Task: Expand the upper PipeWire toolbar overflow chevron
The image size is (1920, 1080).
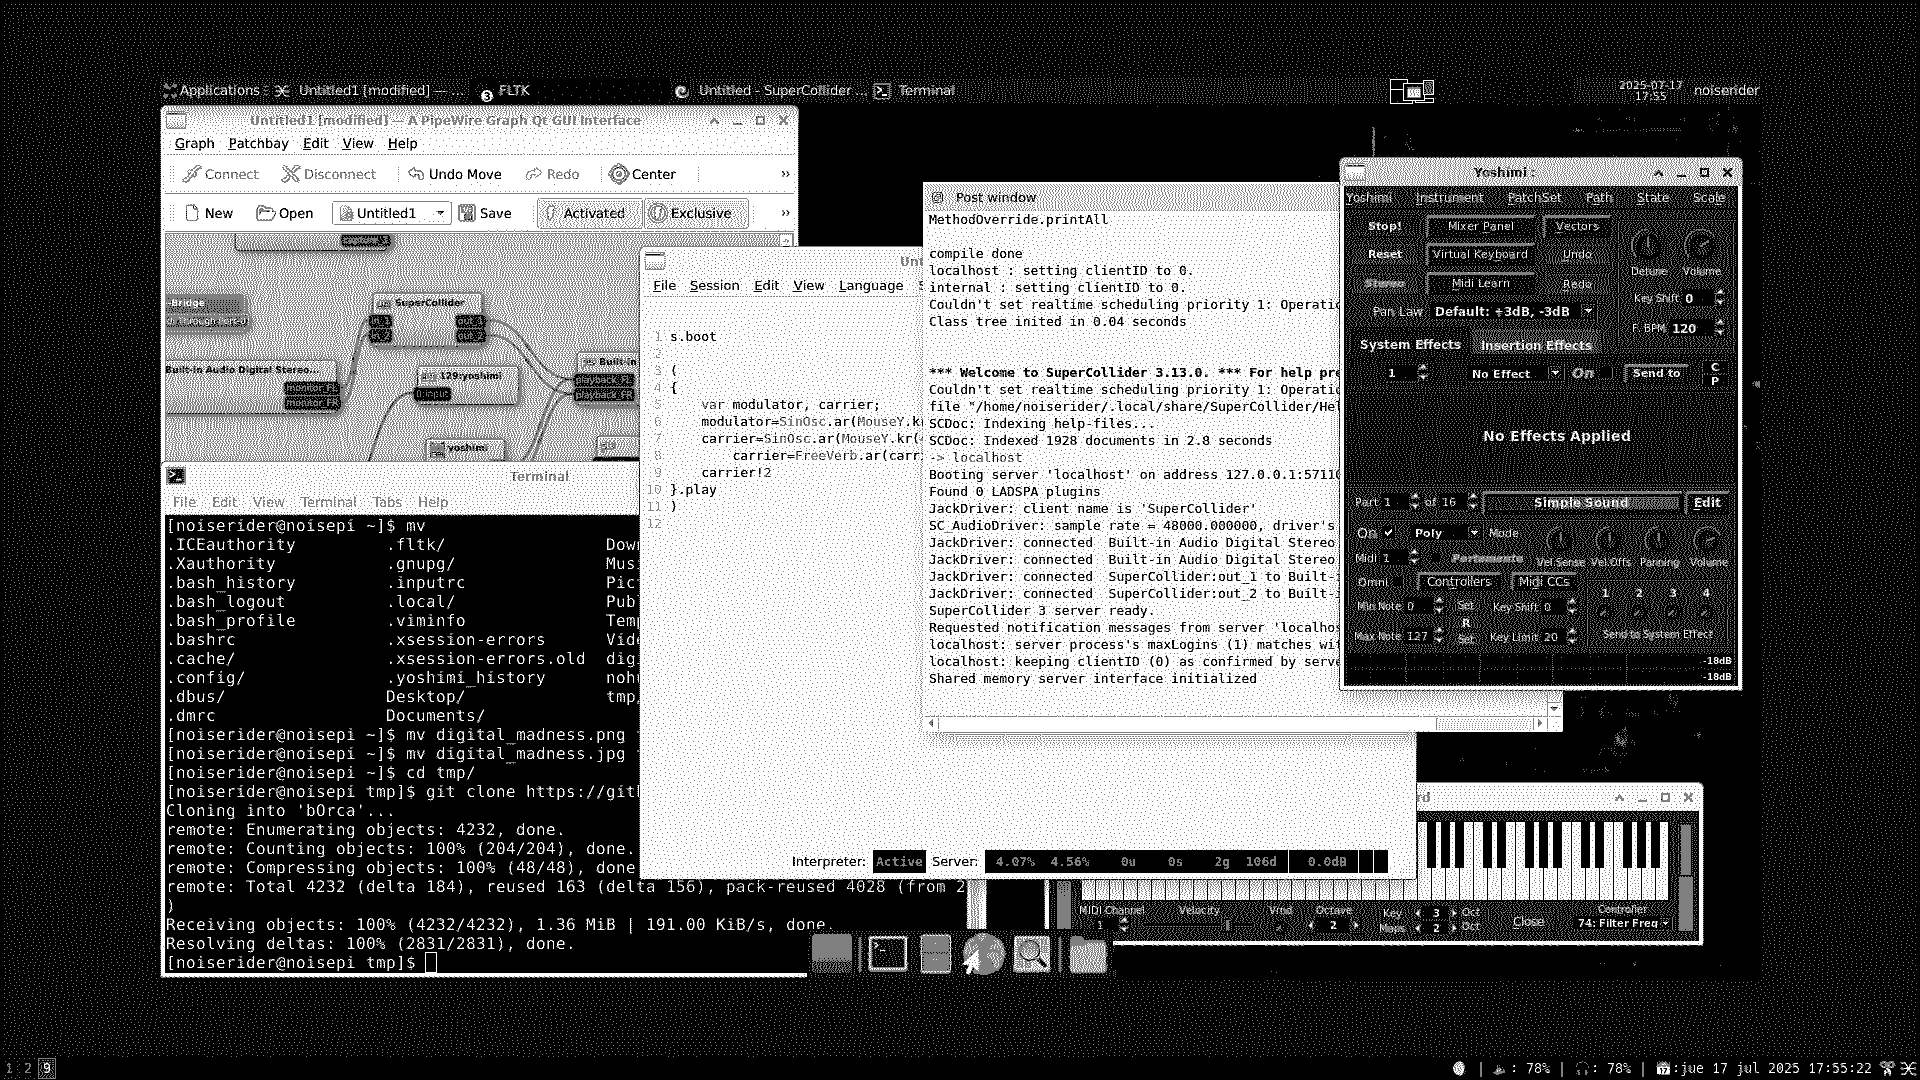Action: [x=785, y=174]
